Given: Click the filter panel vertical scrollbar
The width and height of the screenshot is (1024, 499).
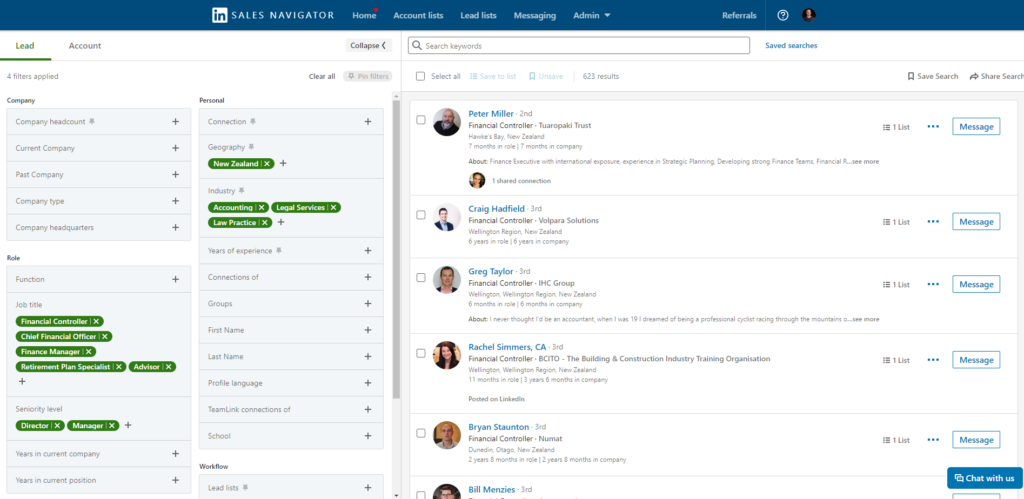Looking at the screenshot, I should (396, 249).
